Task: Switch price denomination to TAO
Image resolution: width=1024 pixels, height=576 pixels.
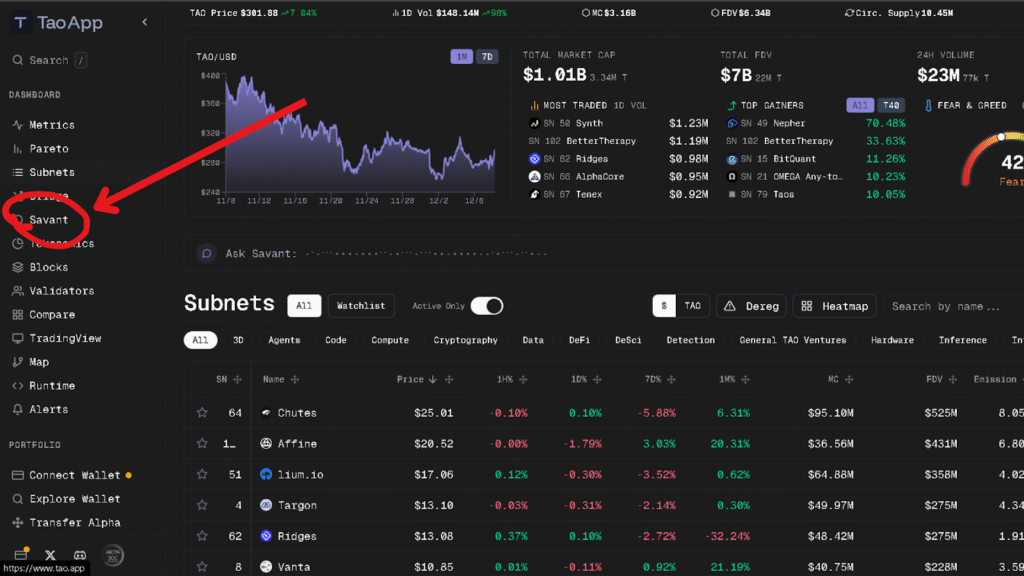Action: [x=692, y=306]
